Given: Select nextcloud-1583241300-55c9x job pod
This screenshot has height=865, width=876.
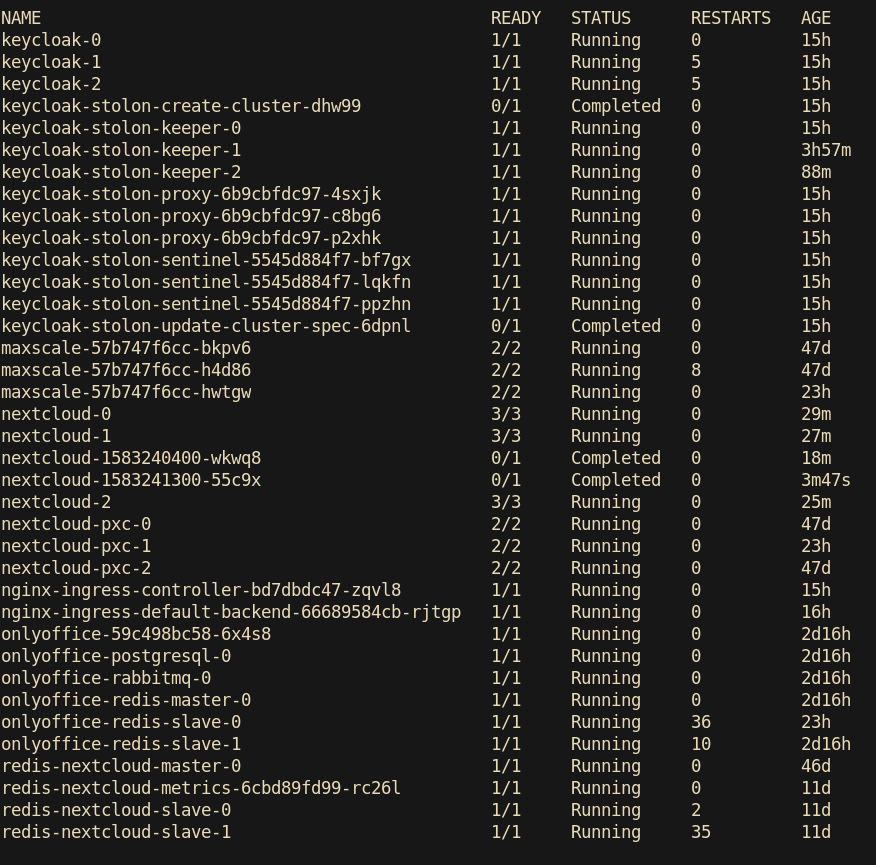Looking at the screenshot, I should coord(131,480).
